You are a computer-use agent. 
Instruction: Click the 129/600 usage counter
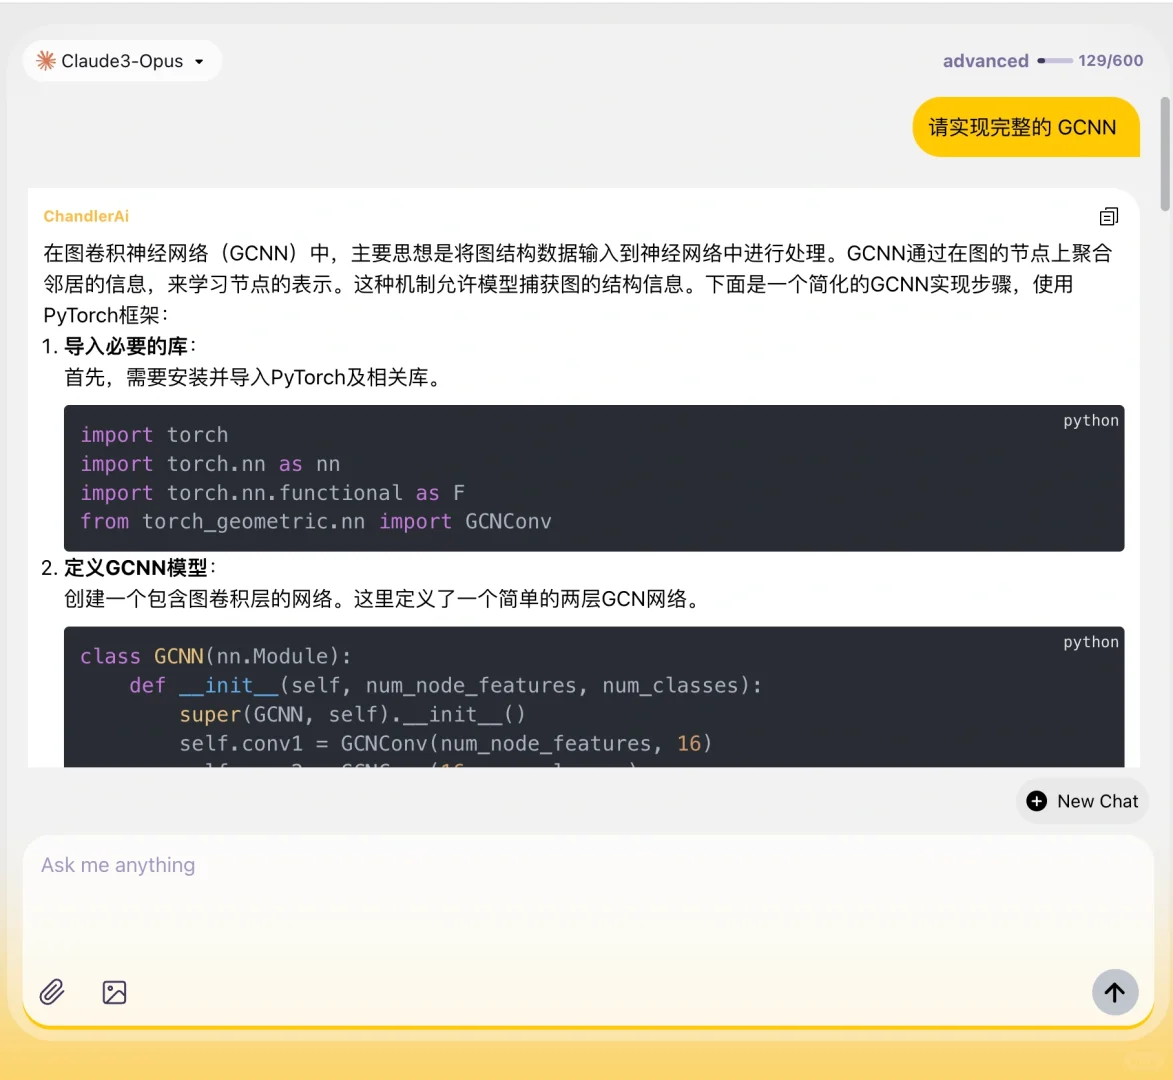tap(1110, 61)
